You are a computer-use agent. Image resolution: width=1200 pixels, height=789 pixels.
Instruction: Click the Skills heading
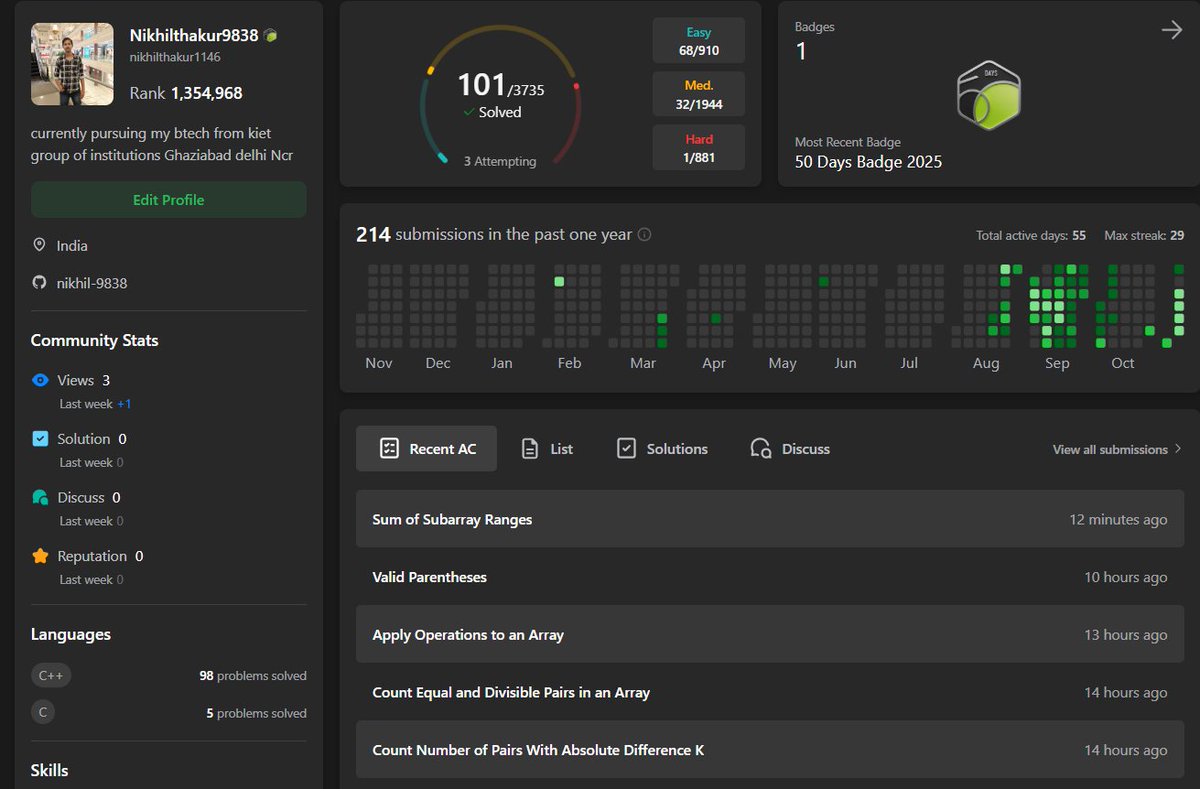[x=50, y=770]
